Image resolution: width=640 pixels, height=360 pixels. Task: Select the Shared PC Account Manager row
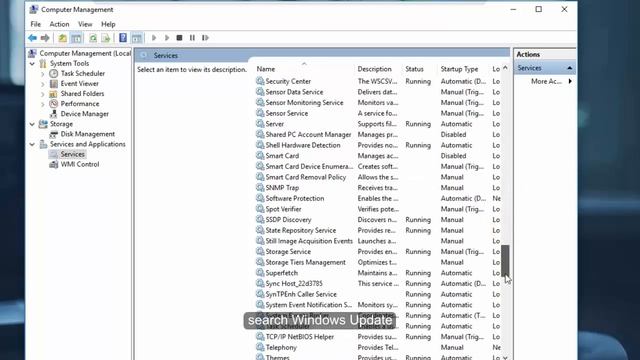coord(378,134)
